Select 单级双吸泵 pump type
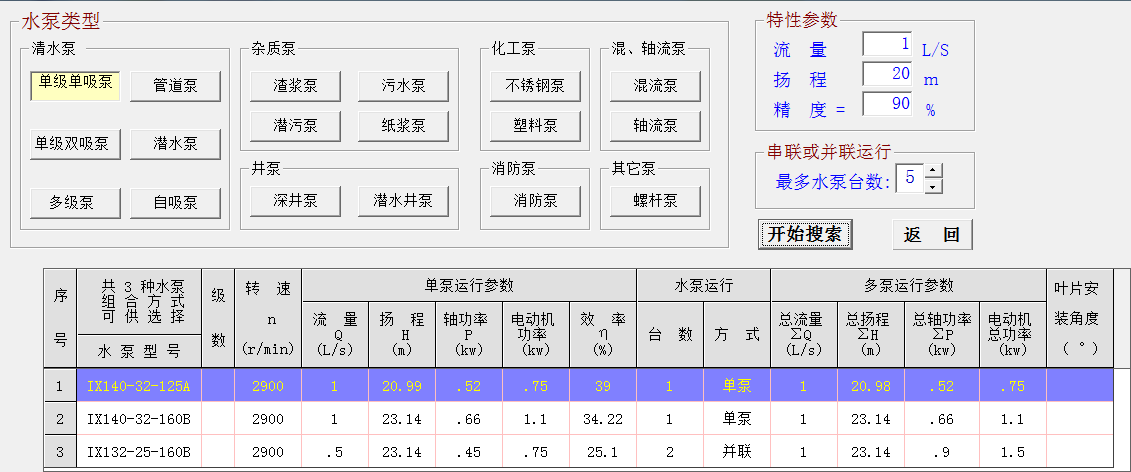 click(x=76, y=144)
